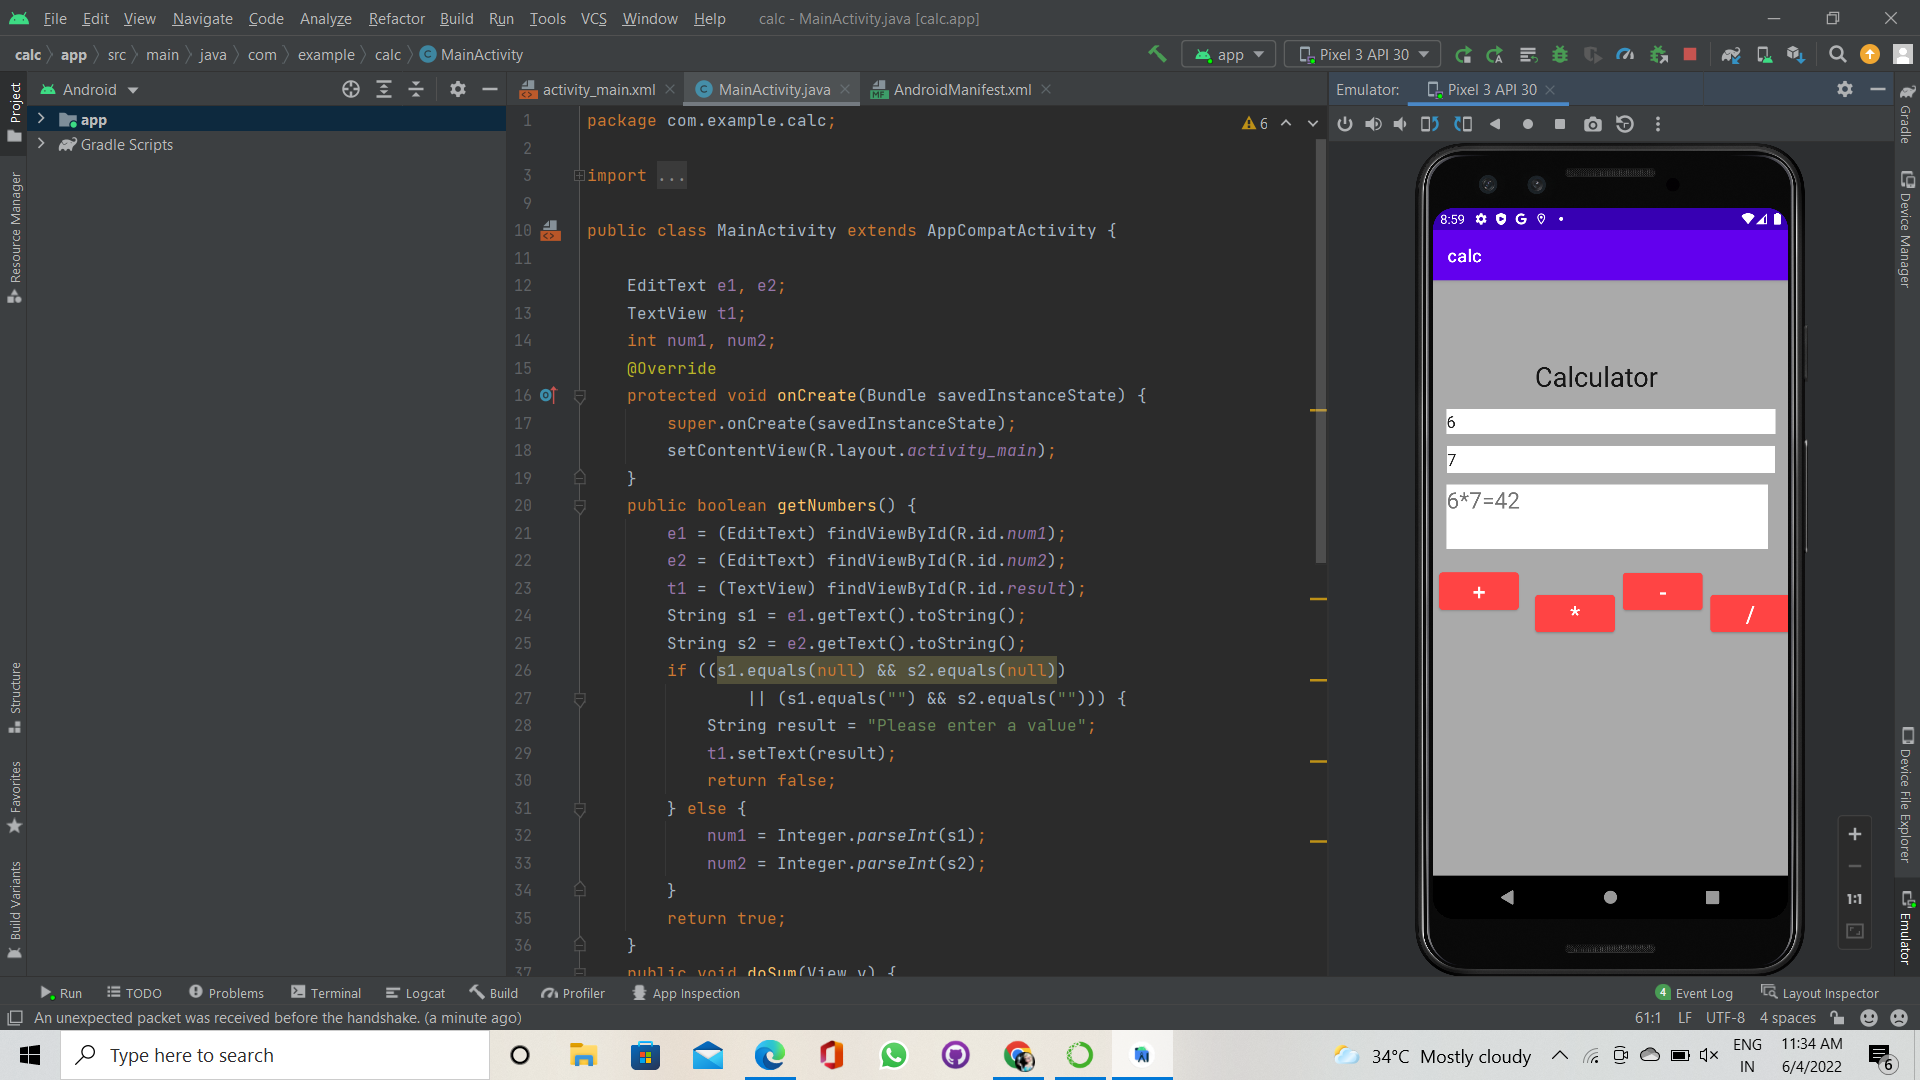Viewport: 1920px width, 1080px height.
Task: Increase emulator volume with volume up icon
Action: pos(1373,124)
